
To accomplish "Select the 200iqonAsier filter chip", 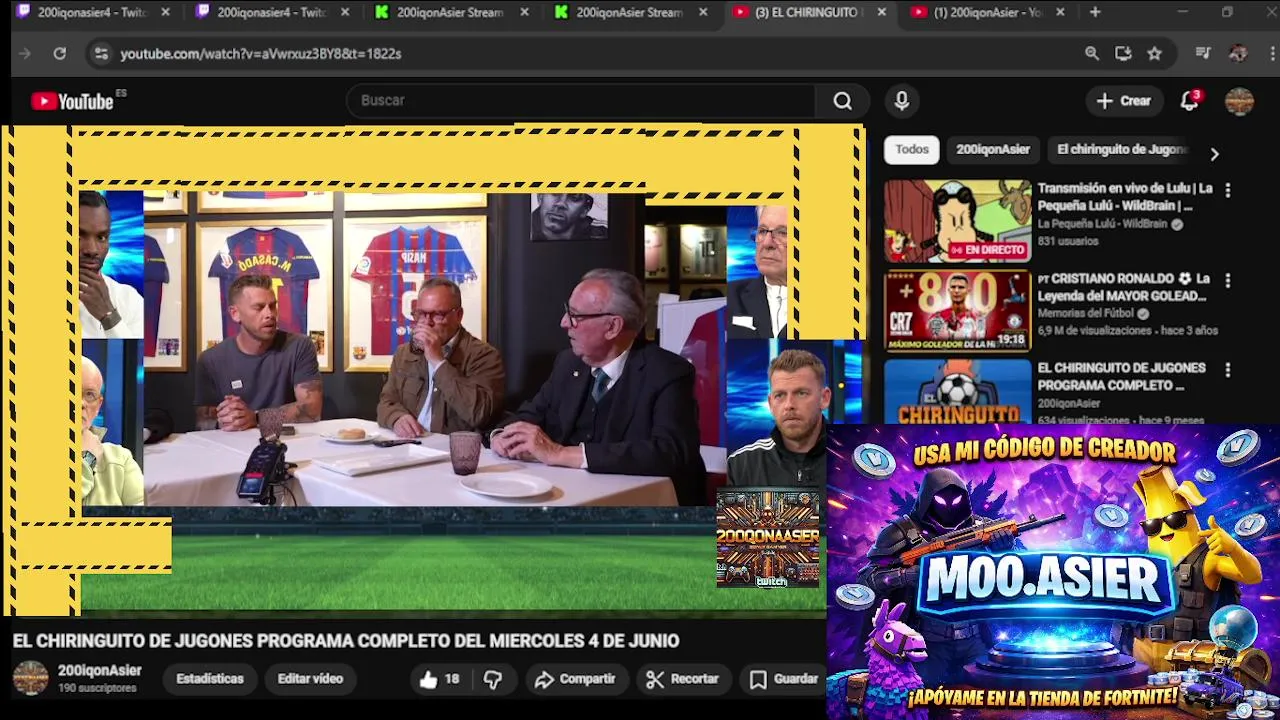I will [993, 150].
